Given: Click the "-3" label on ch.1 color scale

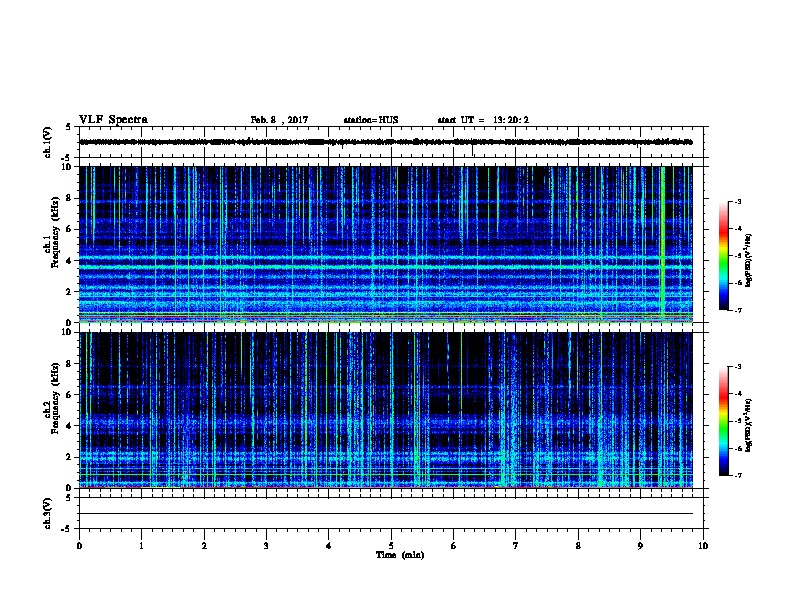Looking at the screenshot, I should (x=737, y=201).
